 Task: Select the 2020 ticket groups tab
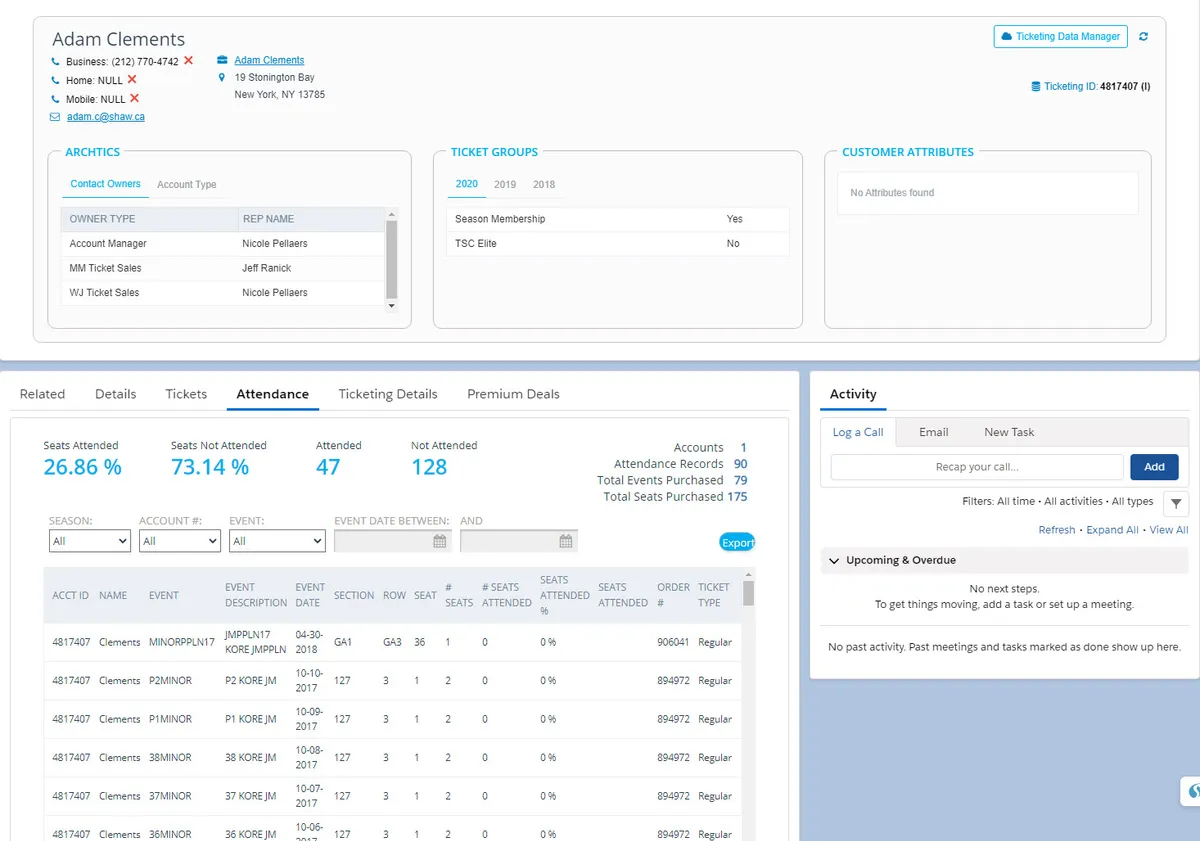(x=467, y=184)
